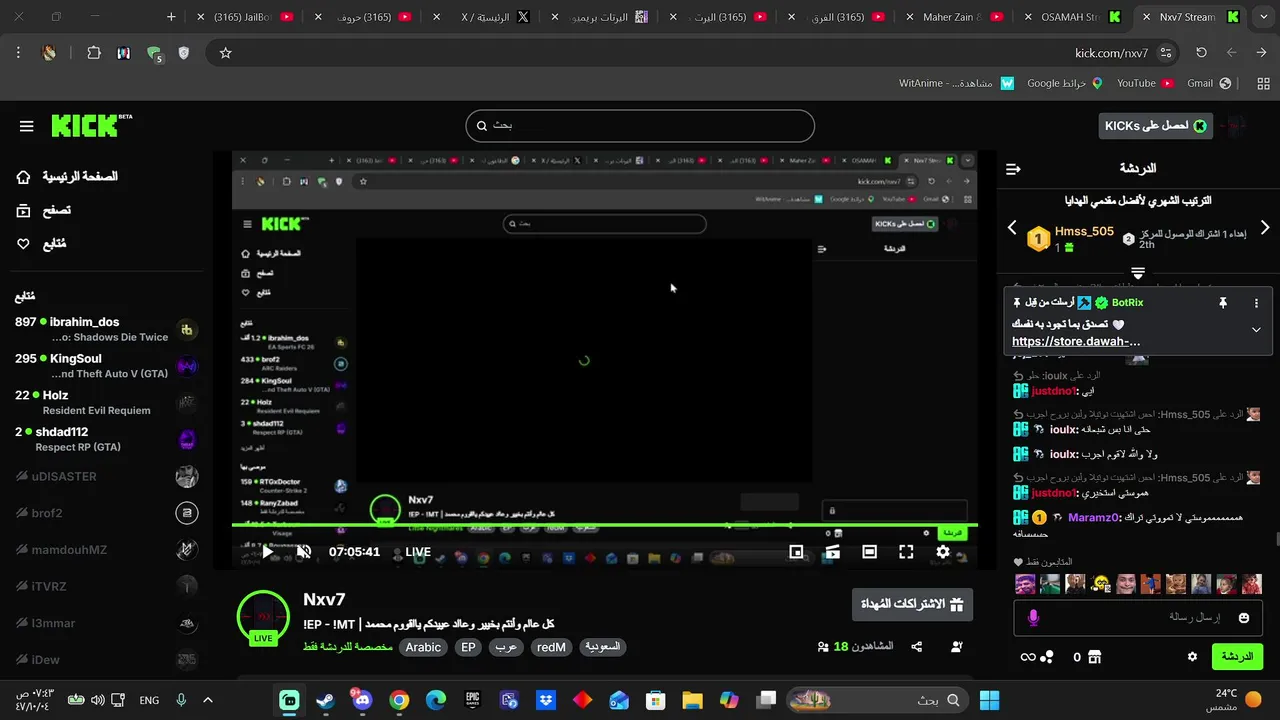Open KingSoul followed channel
1280x720 pixels.
coord(105,366)
